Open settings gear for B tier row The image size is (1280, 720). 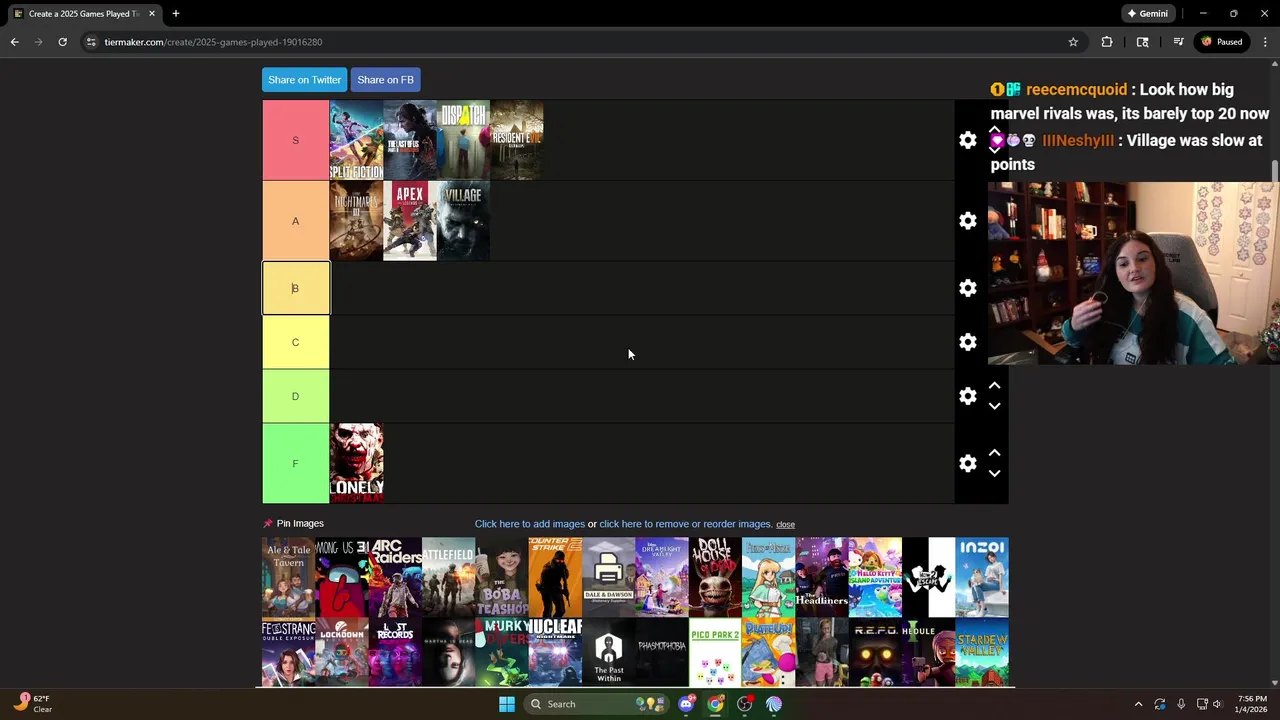point(967,288)
